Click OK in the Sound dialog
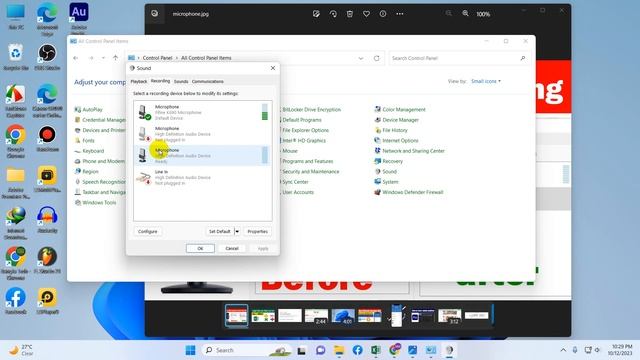The width and height of the screenshot is (640, 360). (200, 248)
